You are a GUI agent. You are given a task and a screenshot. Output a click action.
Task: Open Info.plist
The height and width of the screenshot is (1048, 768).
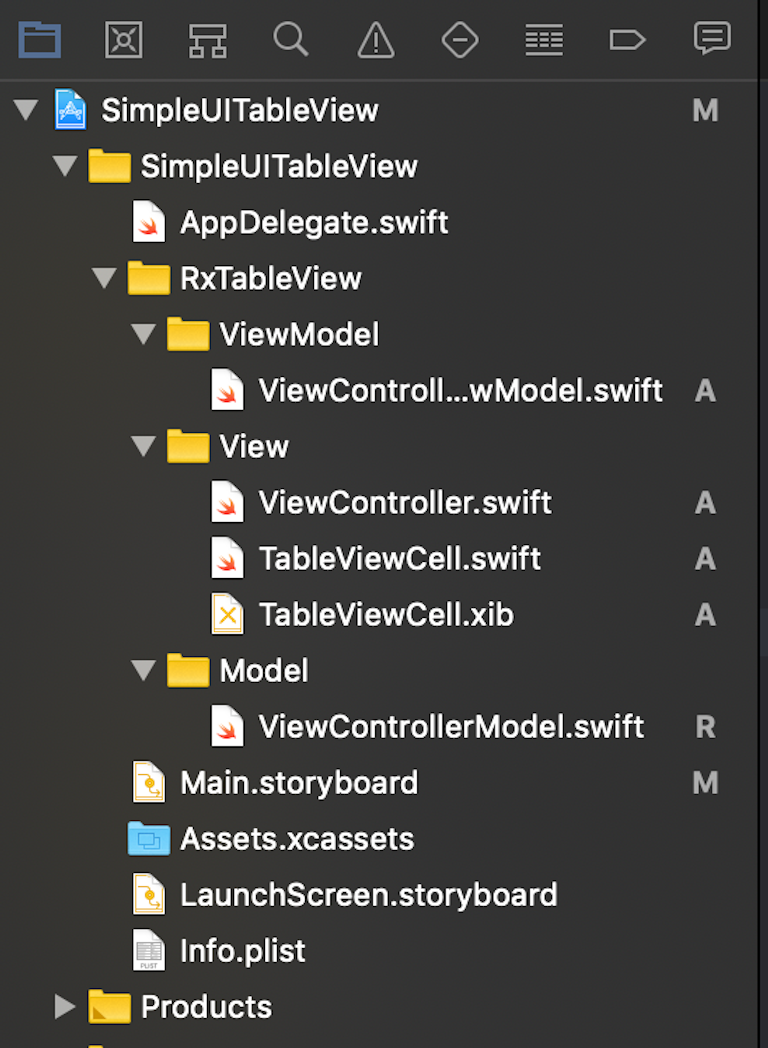pyautogui.click(x=243, y=951)
